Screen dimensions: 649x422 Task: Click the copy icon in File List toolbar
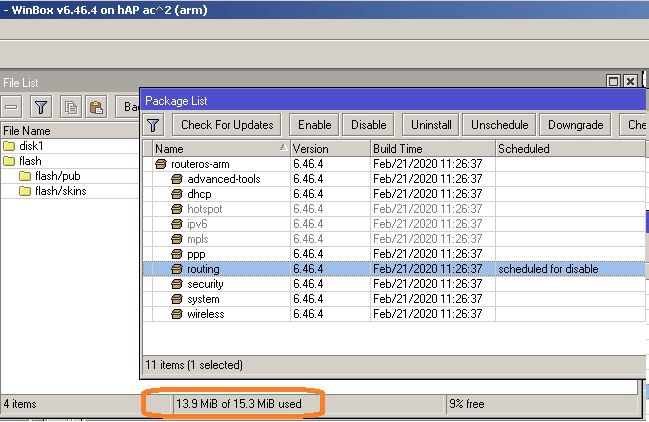pyautogui.click(x=71, y=107)
